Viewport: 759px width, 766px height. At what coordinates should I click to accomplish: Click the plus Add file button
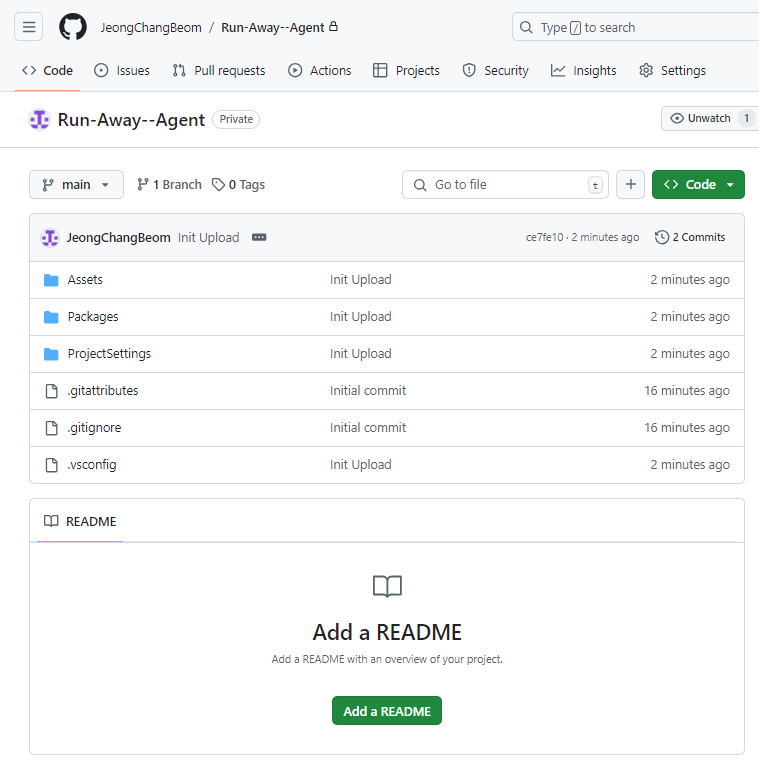pyautogui.click(x=631, y=185)
